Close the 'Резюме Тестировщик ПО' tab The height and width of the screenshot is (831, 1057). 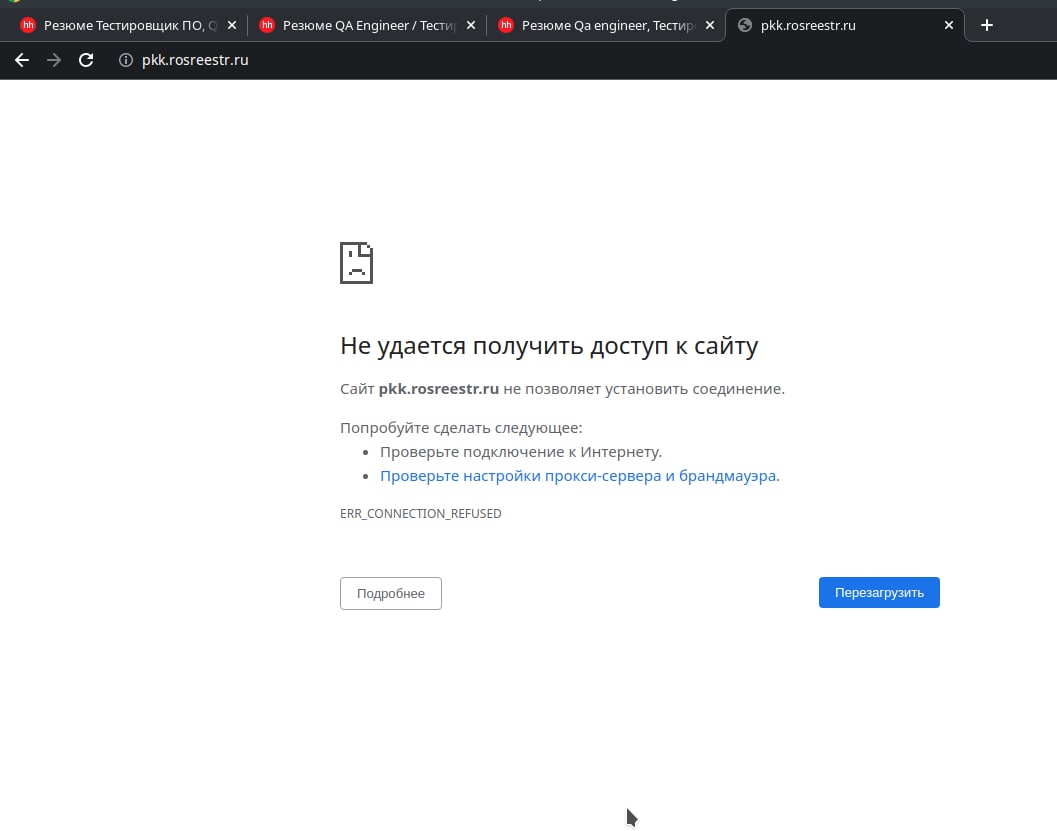click(x=232, y=25)
